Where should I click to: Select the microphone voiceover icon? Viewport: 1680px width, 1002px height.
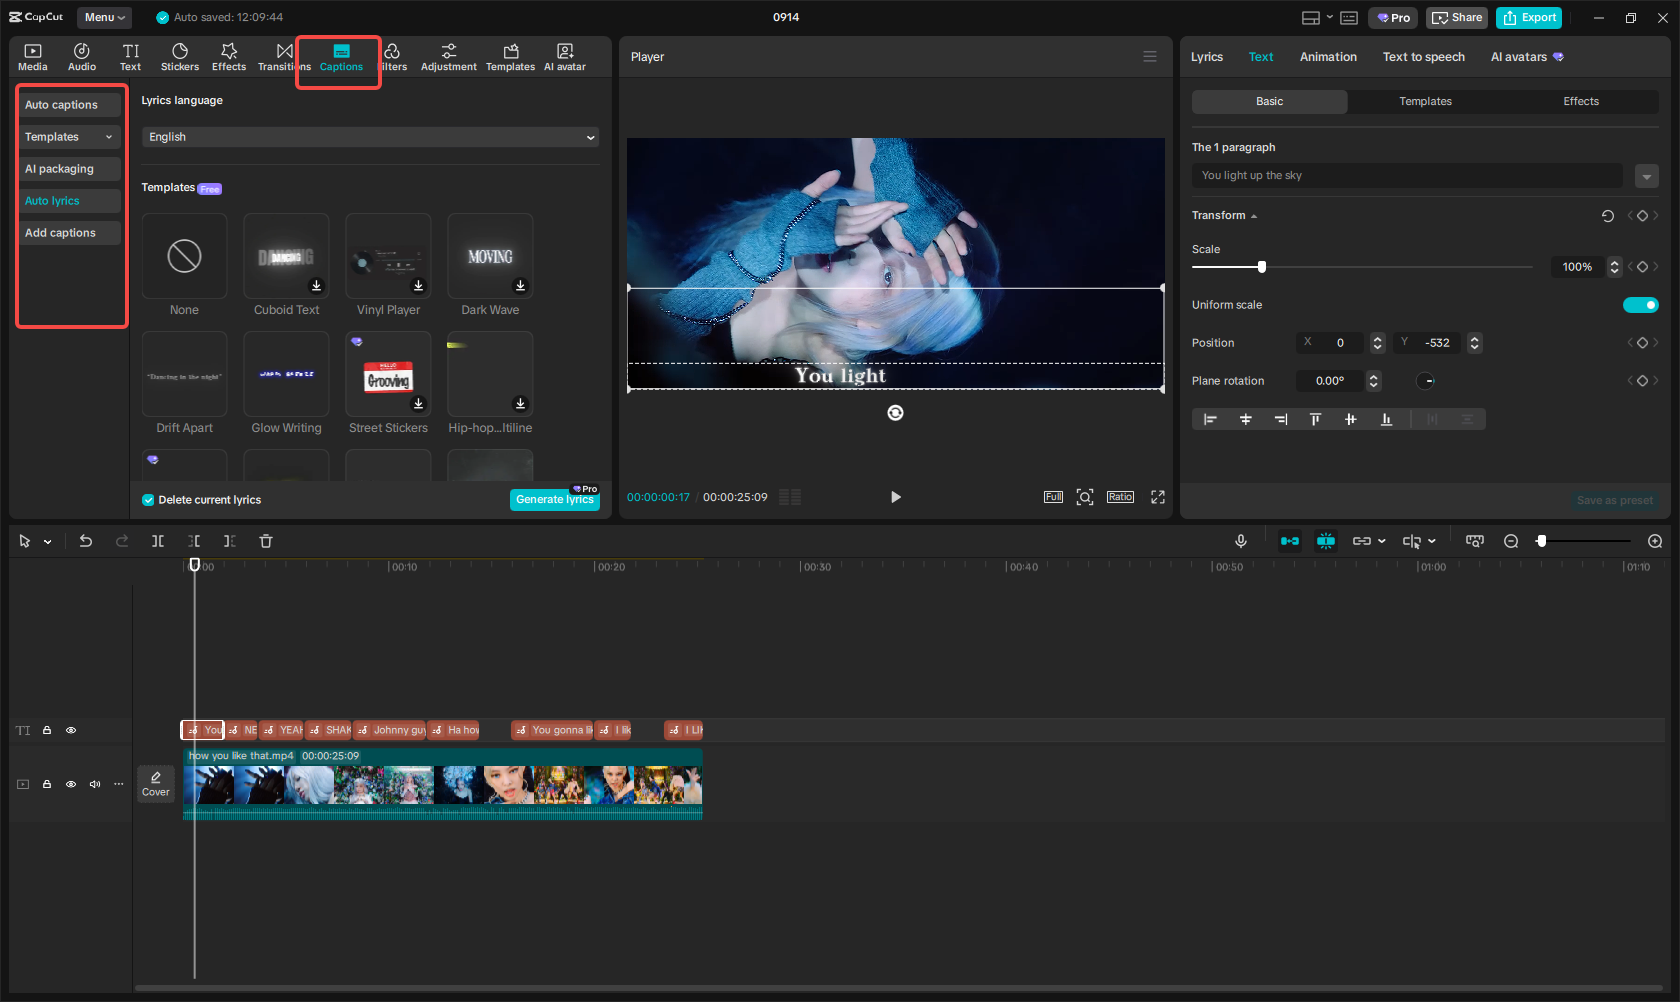point(1241,541)
